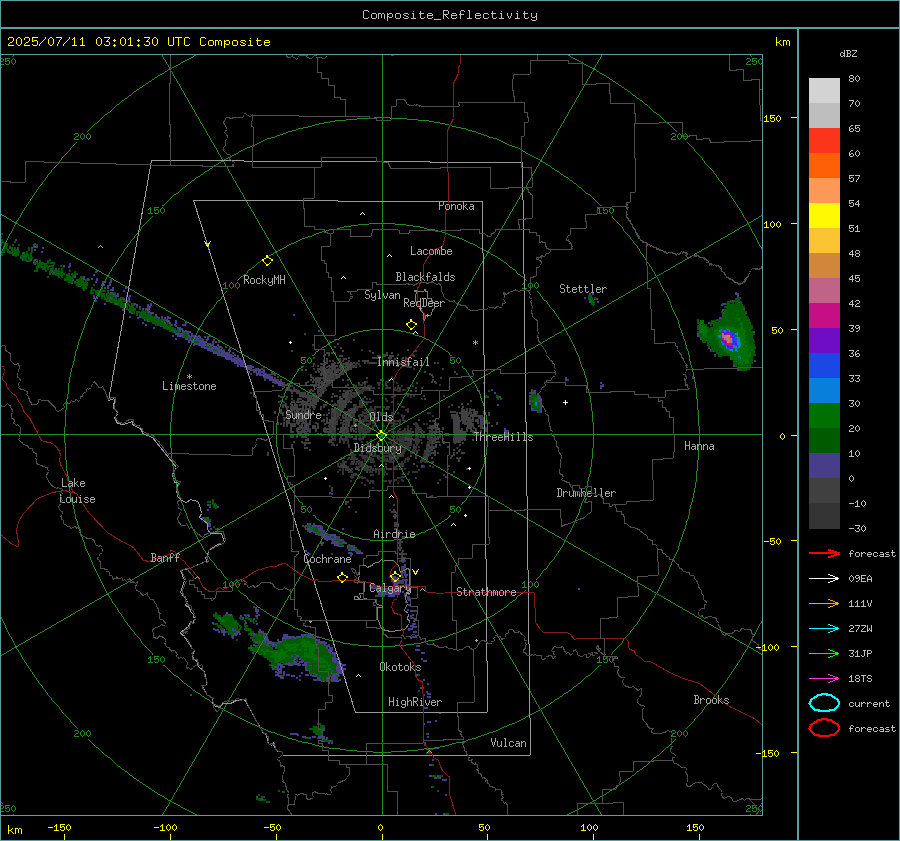
Task: Click the Strathmore label
Action: click(486, 592)
